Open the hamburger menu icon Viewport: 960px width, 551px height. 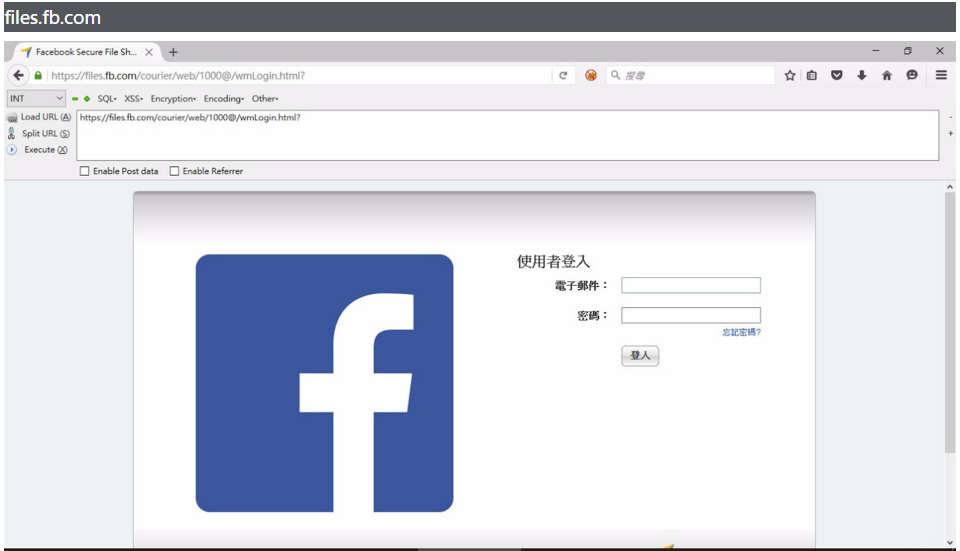pyautogui.click(x=942, y=75)
